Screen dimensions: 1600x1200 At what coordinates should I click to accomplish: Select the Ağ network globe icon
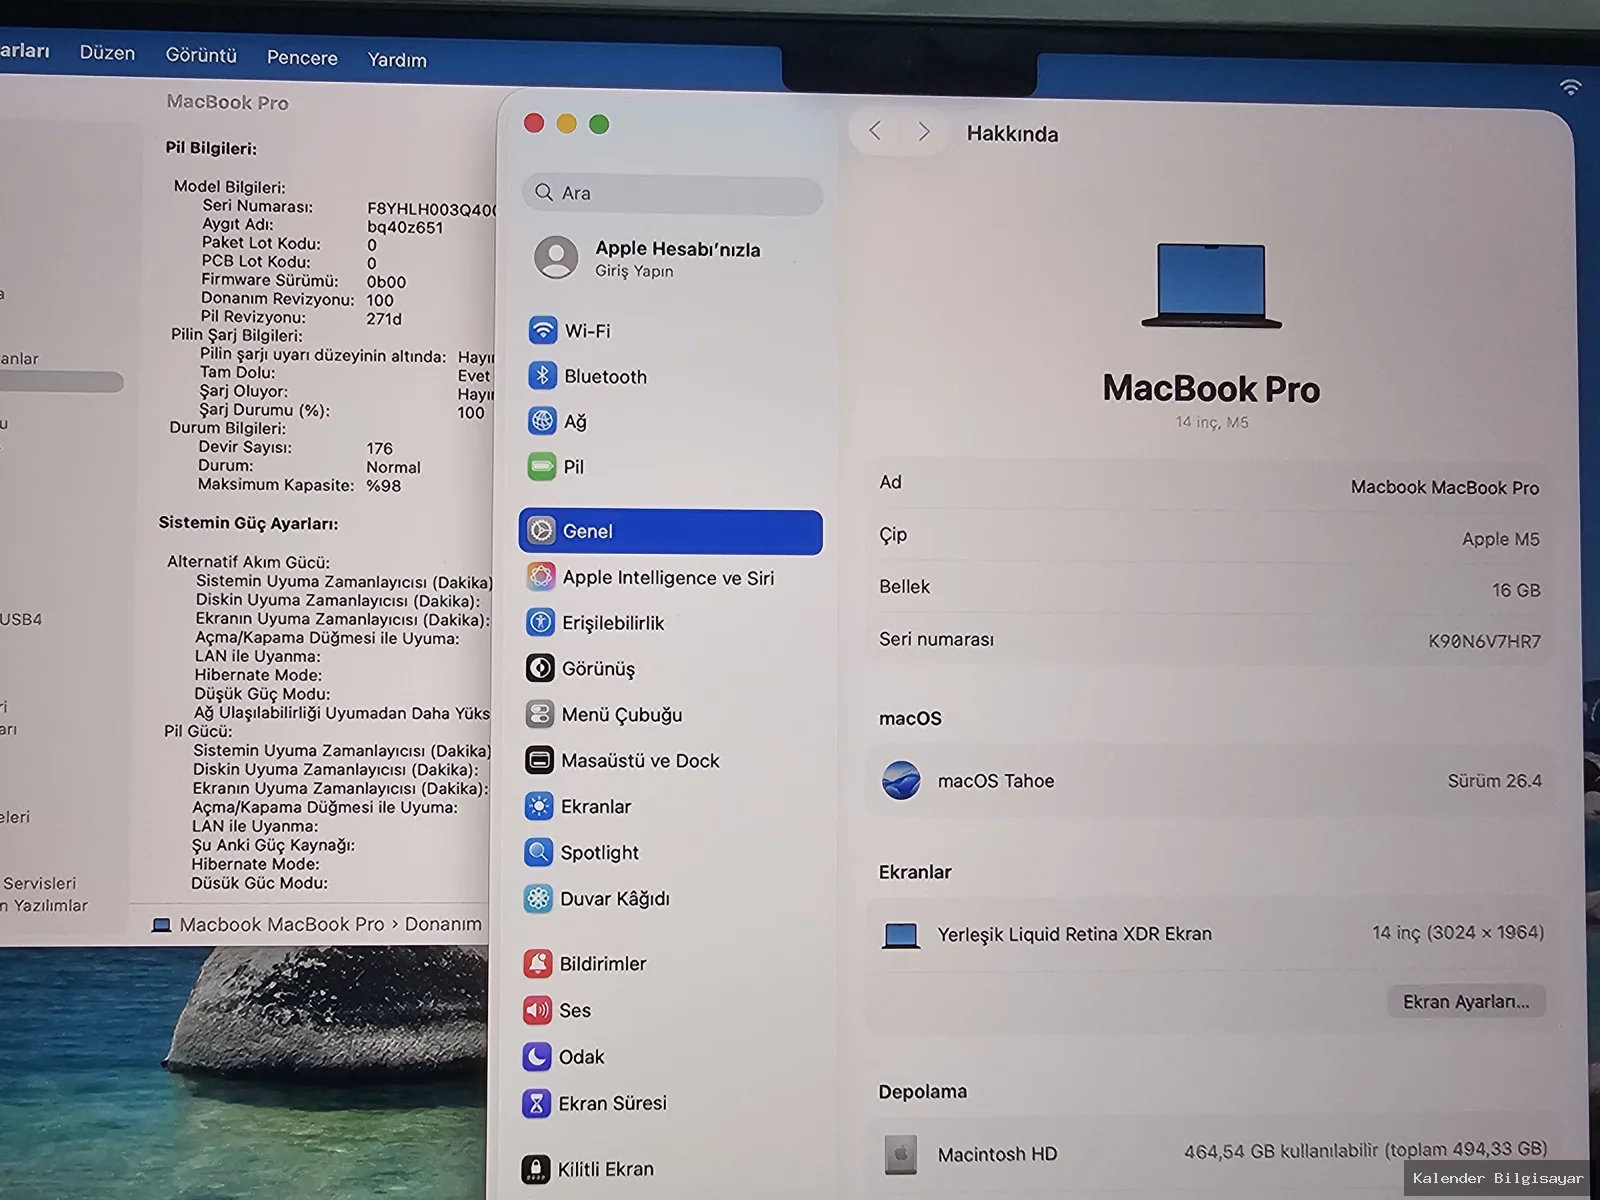click(542, 421)
